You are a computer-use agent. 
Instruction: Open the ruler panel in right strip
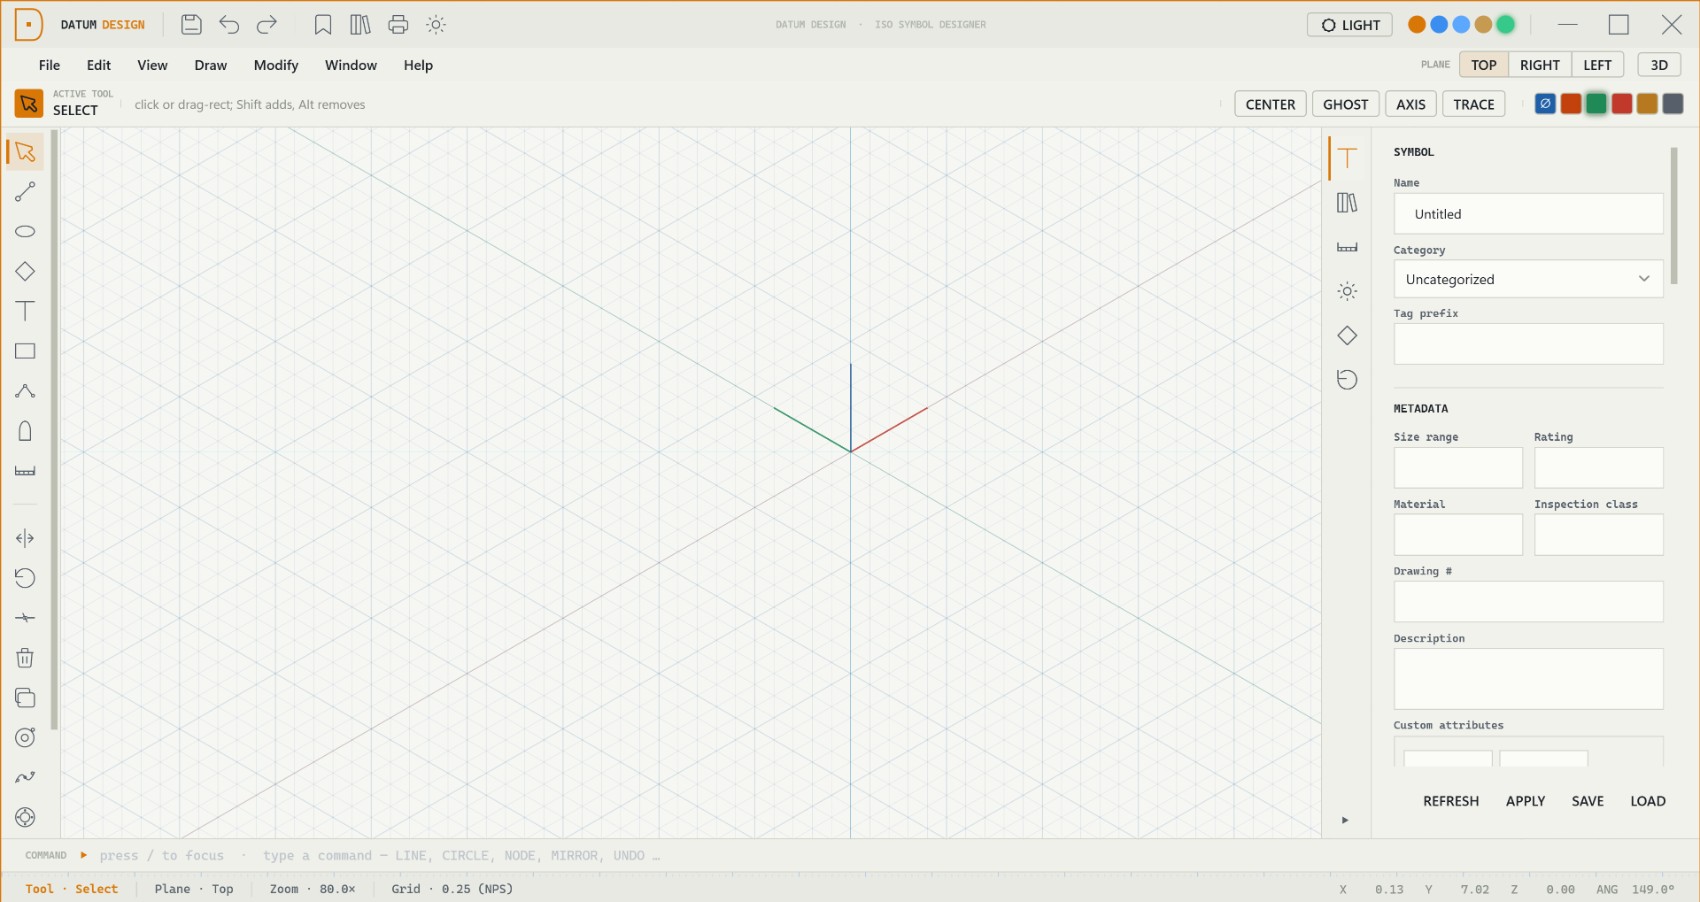click(1347, 247)
